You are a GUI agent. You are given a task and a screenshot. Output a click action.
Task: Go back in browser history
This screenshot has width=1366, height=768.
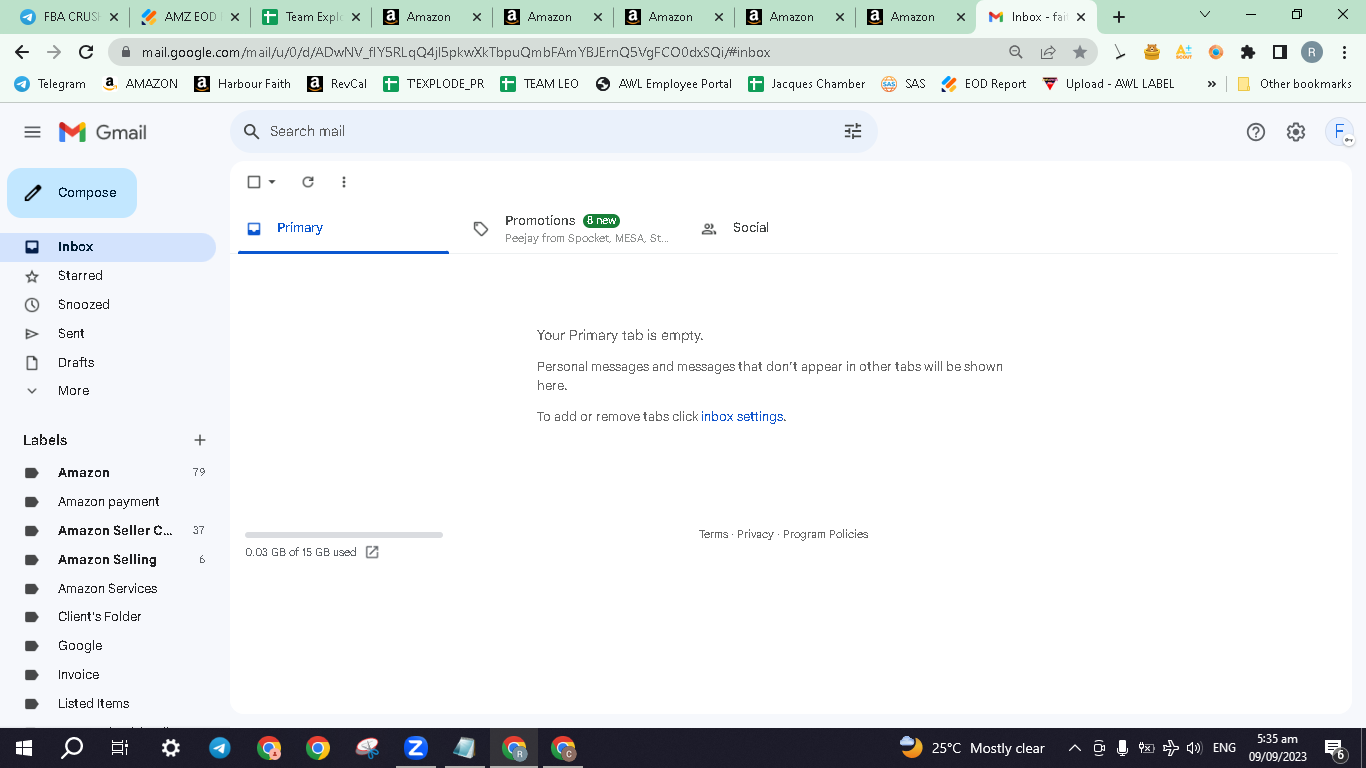22,52
